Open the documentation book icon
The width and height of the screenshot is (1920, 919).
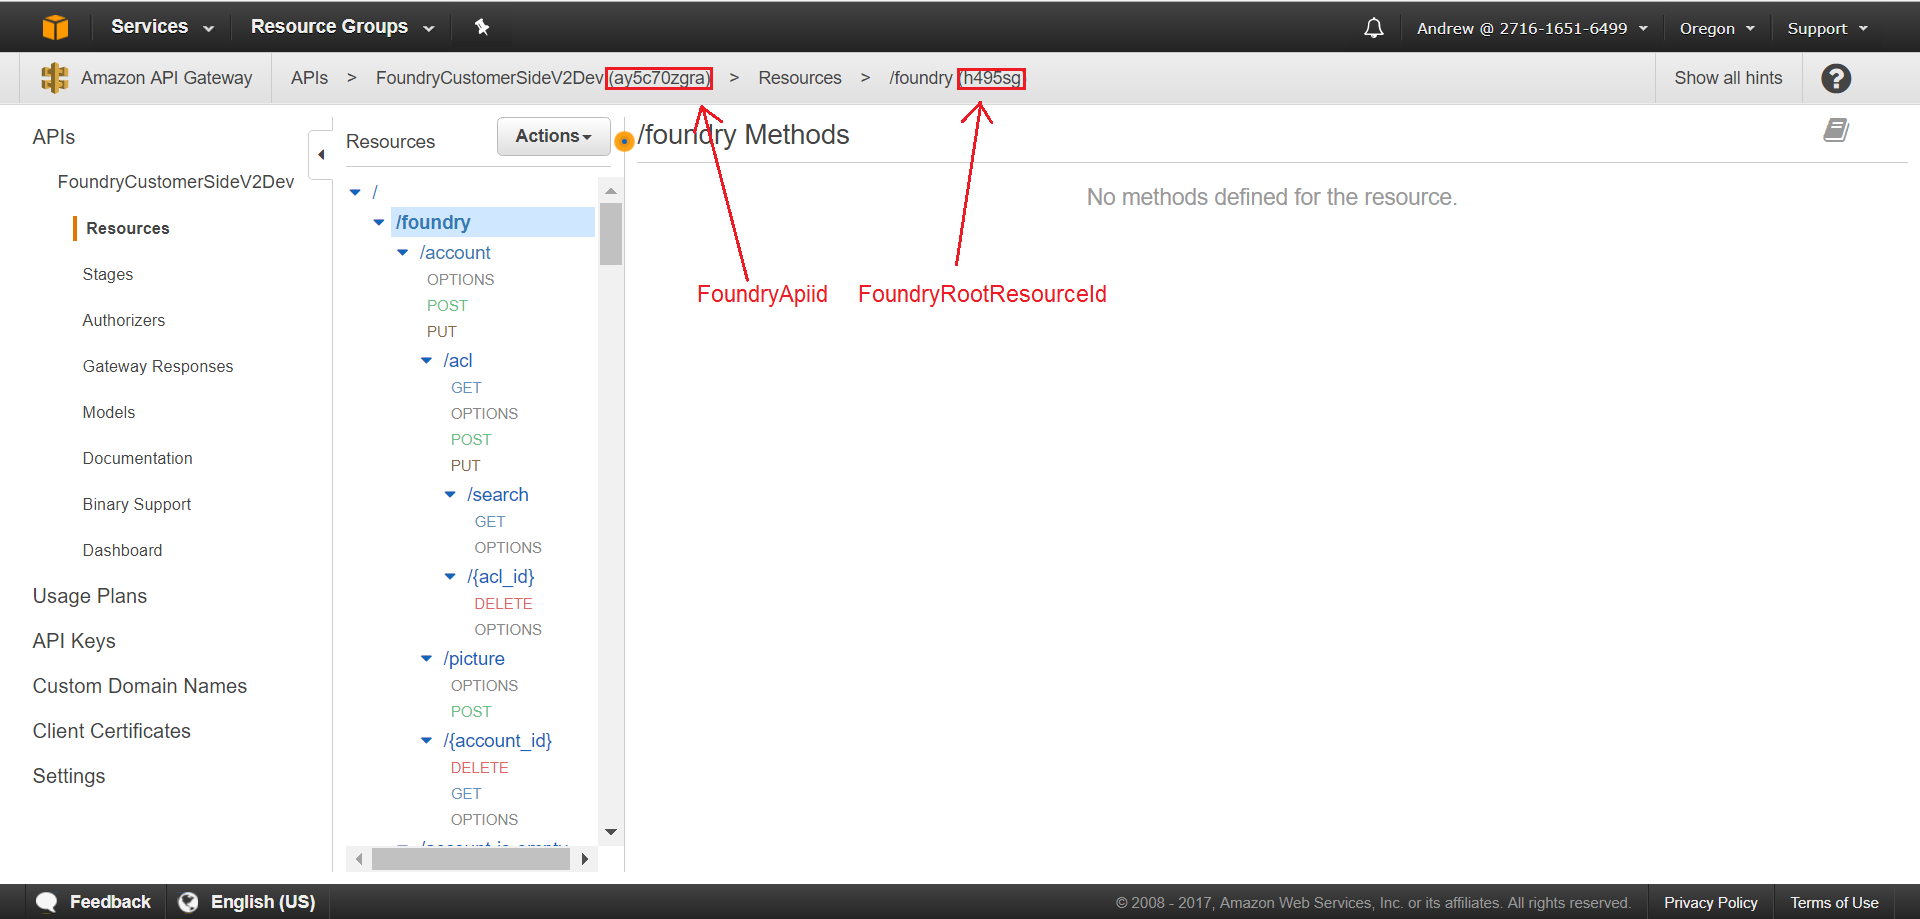tap(1836, 130)
